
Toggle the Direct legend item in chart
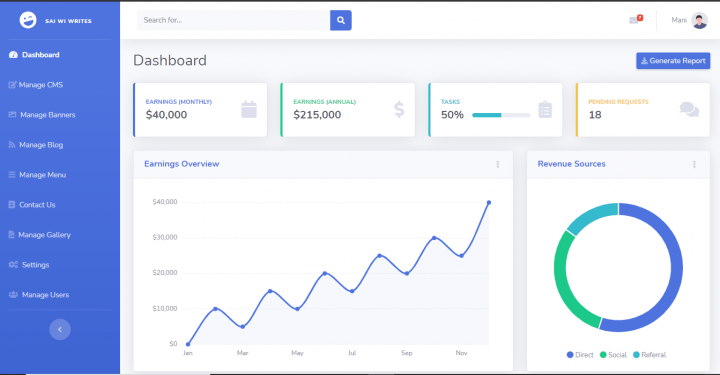coord(580,355)
